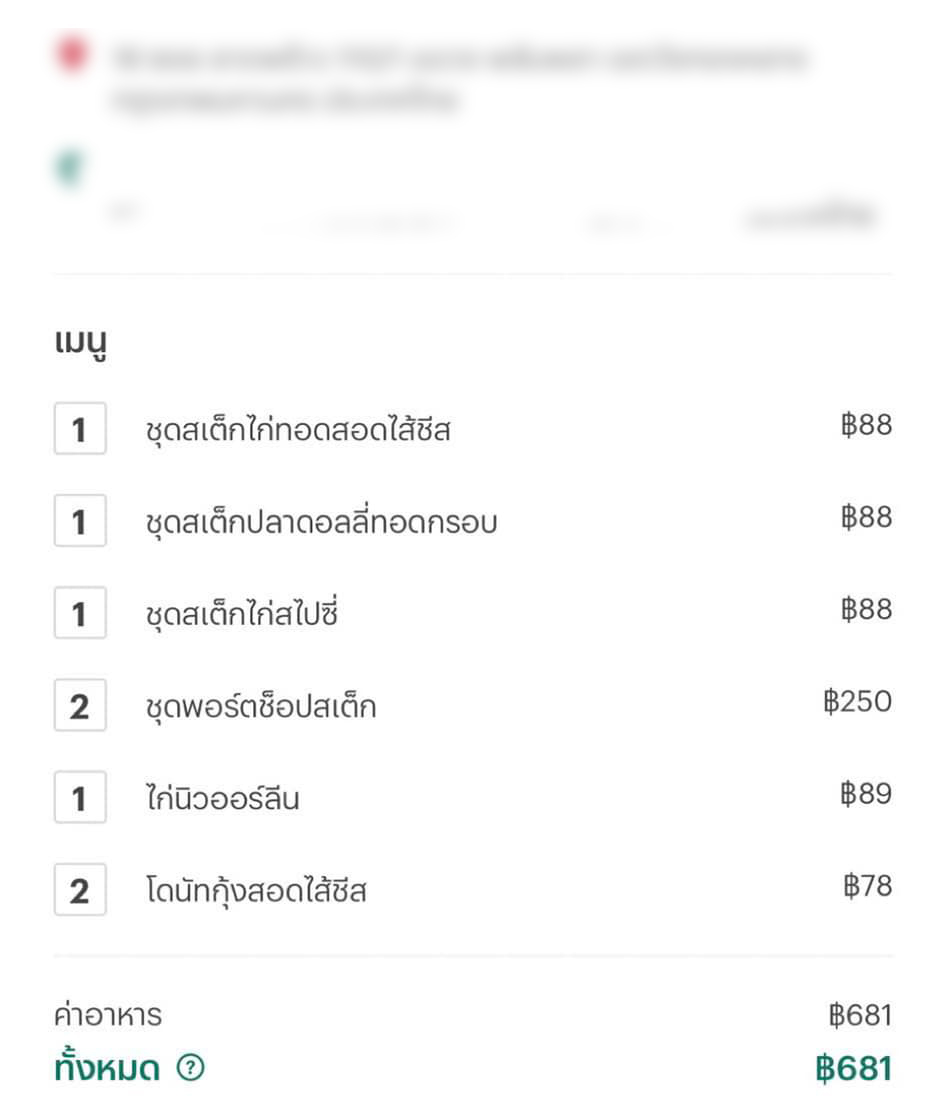Tap the โดนัทกุ้งสอดไส้ชีส item name
The width and height of the screenshot is (946, 1120).
coord(256,891)
